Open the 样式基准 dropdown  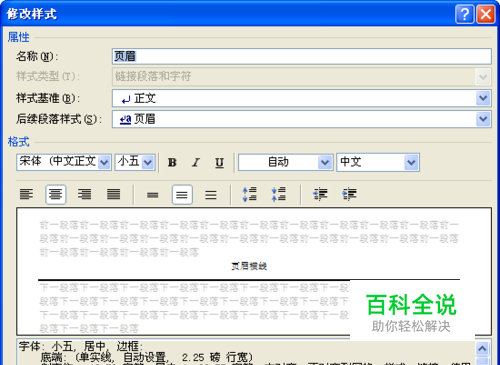(483, 98)
